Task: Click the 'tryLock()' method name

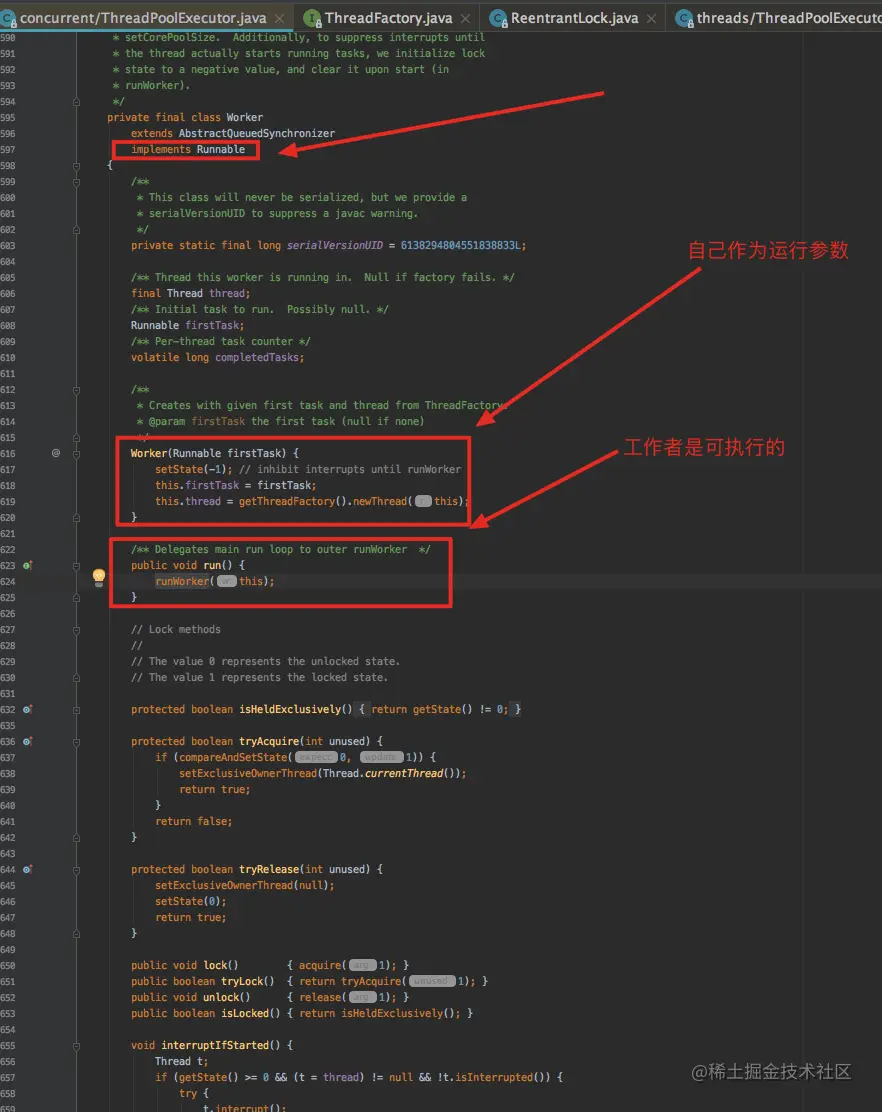Action: [247, 982]
